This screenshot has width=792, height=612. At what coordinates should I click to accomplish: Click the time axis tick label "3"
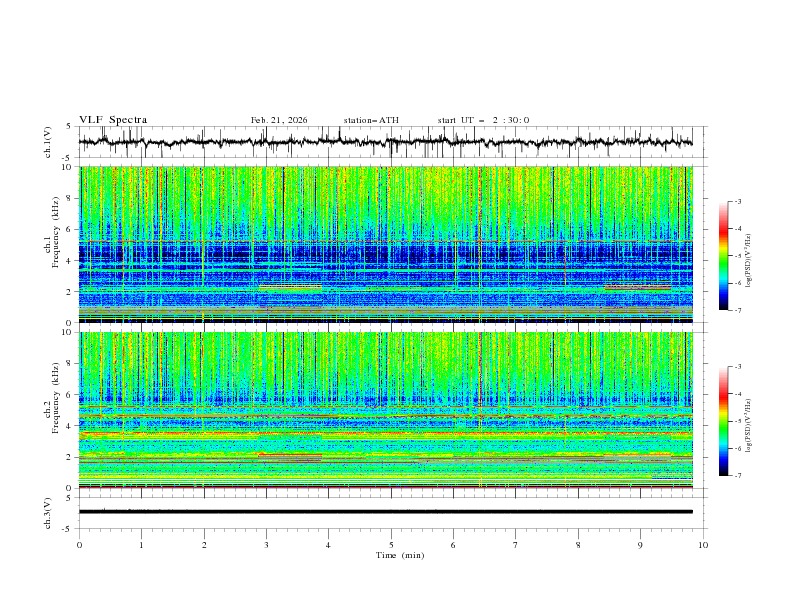[x=266, y=545]
